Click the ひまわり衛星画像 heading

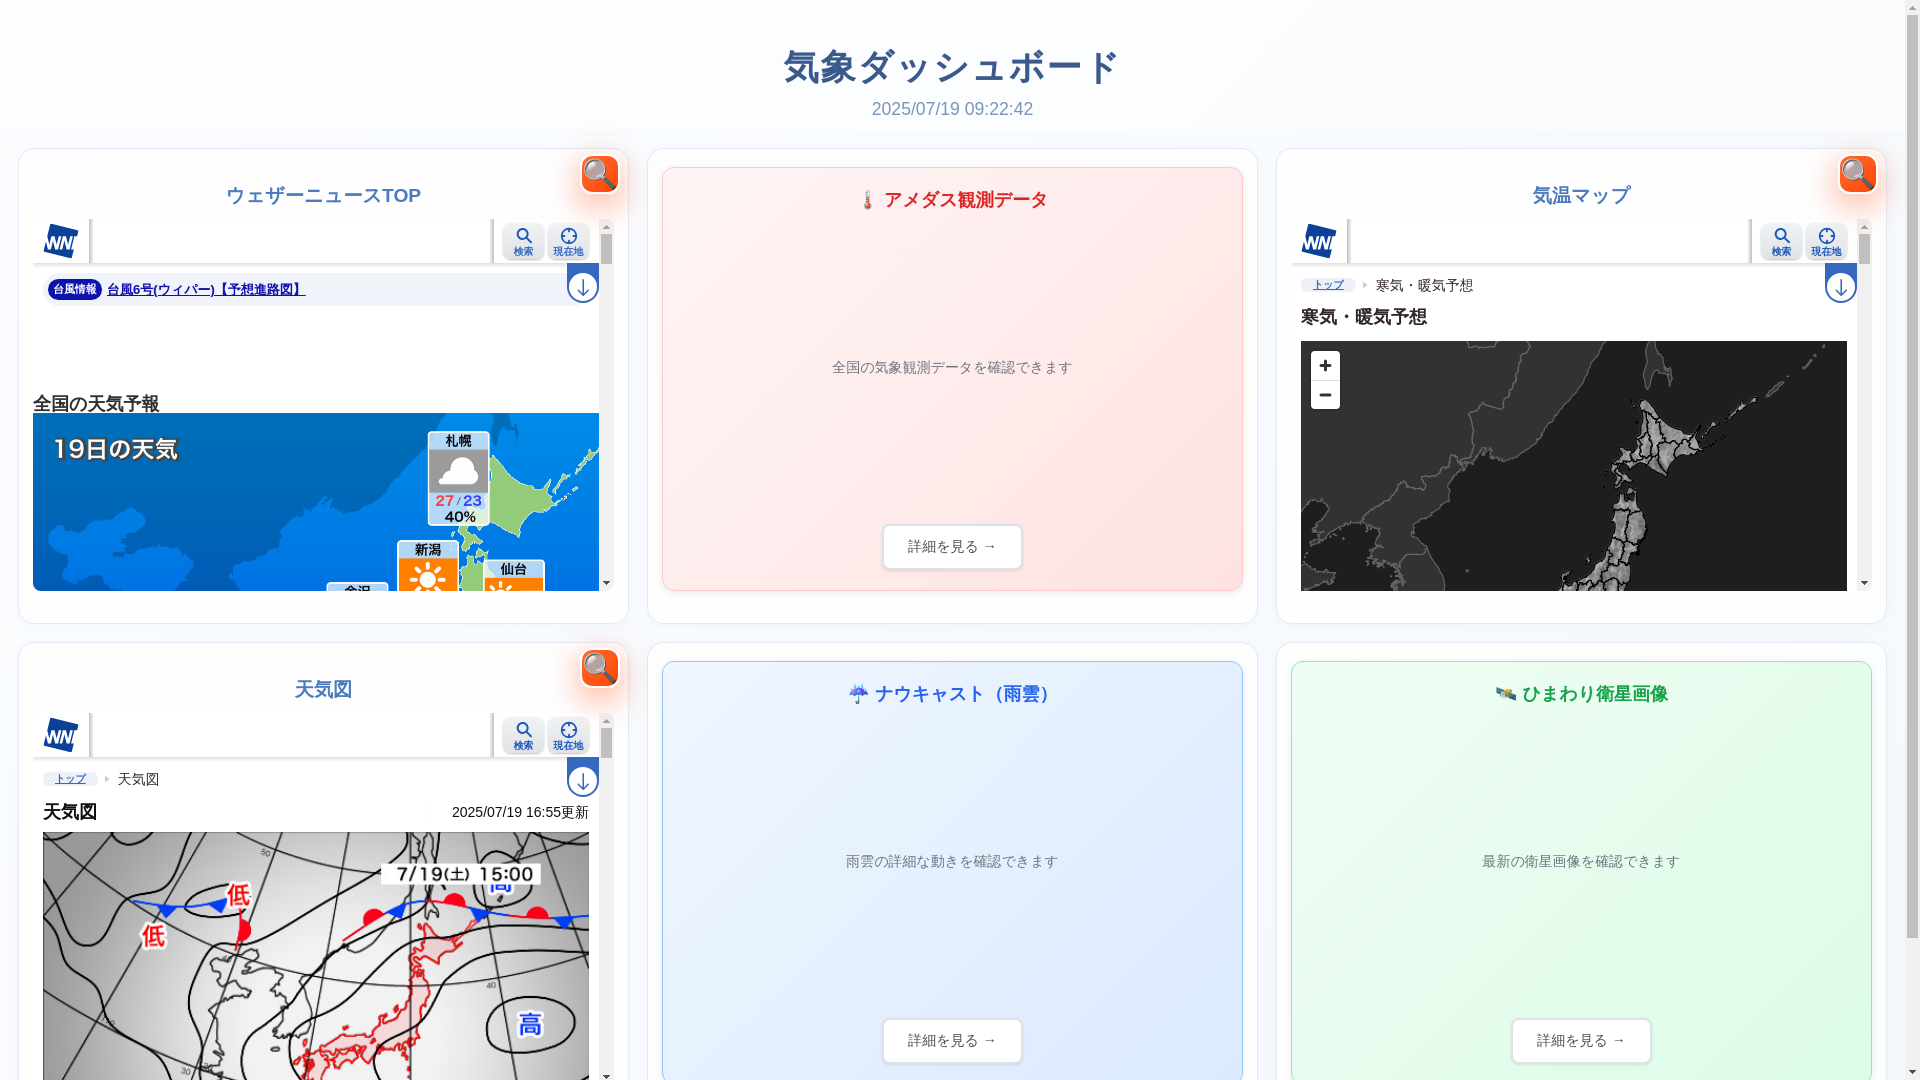click(1581, 694)
